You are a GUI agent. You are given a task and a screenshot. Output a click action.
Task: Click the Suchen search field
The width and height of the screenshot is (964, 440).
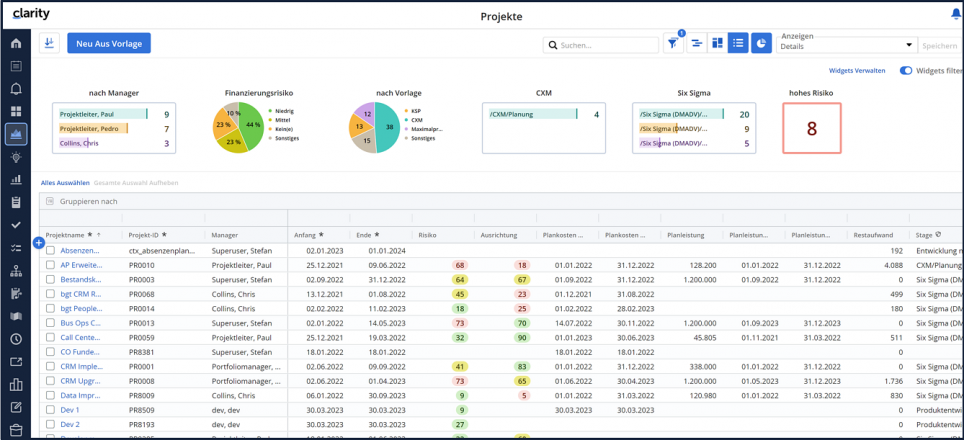pyautogui.click(x=601, y=45)
